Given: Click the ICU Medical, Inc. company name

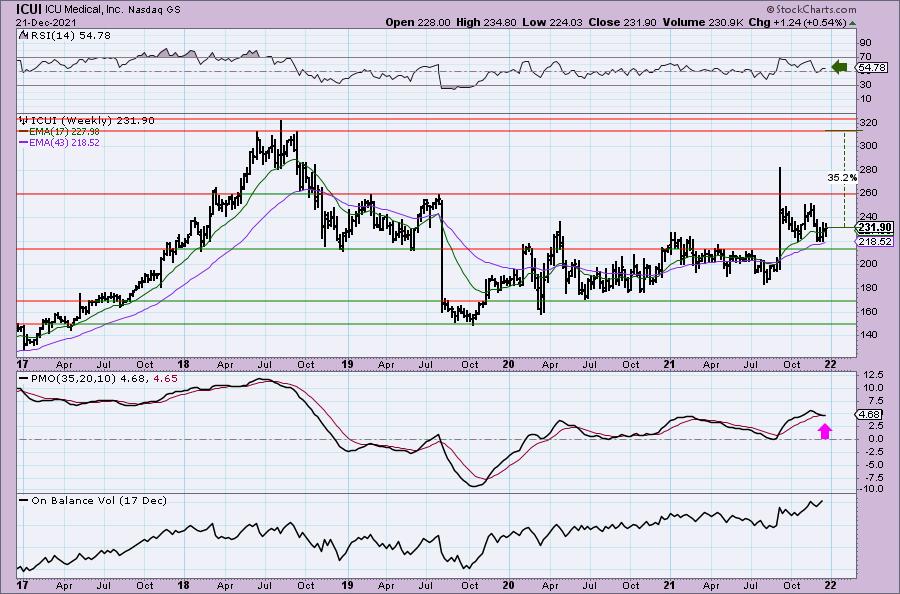Looking at the screenshot, I should coord(82,10).
